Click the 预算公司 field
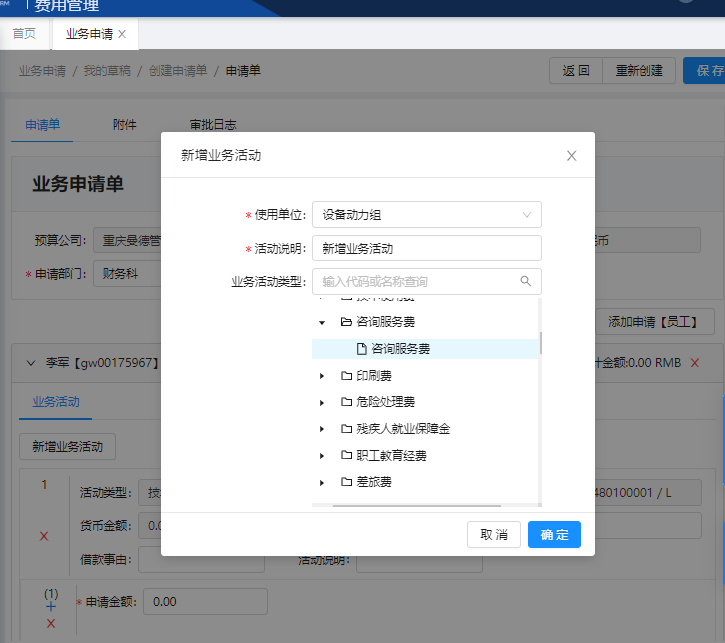Viewport: 725px width, 643px height. point(127,240)
